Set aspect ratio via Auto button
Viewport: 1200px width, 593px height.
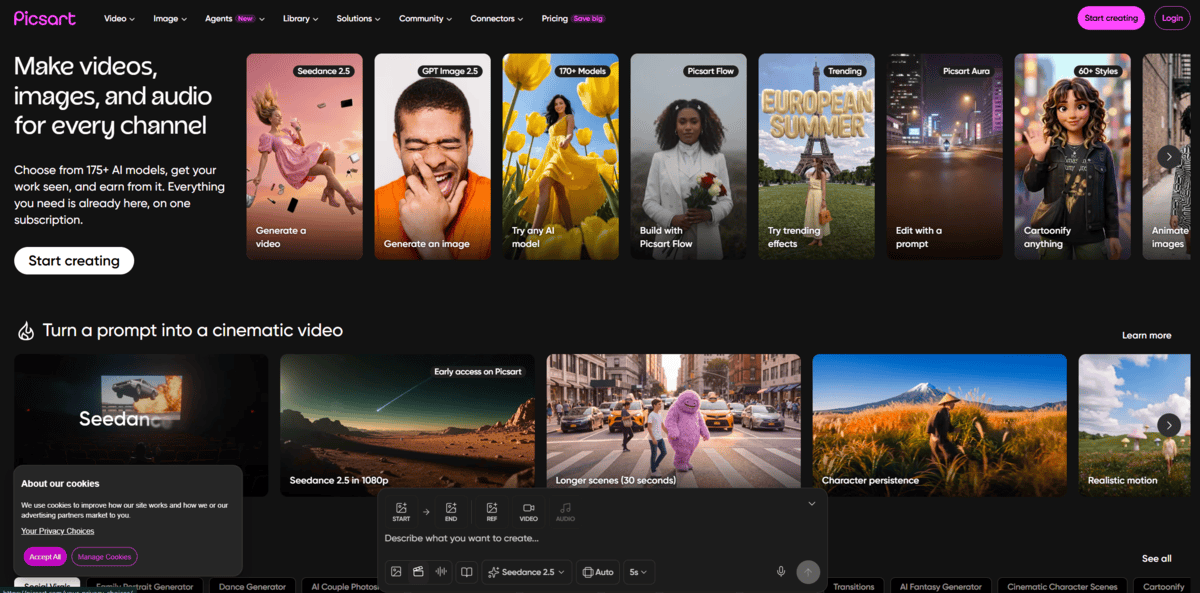point(598,572)
